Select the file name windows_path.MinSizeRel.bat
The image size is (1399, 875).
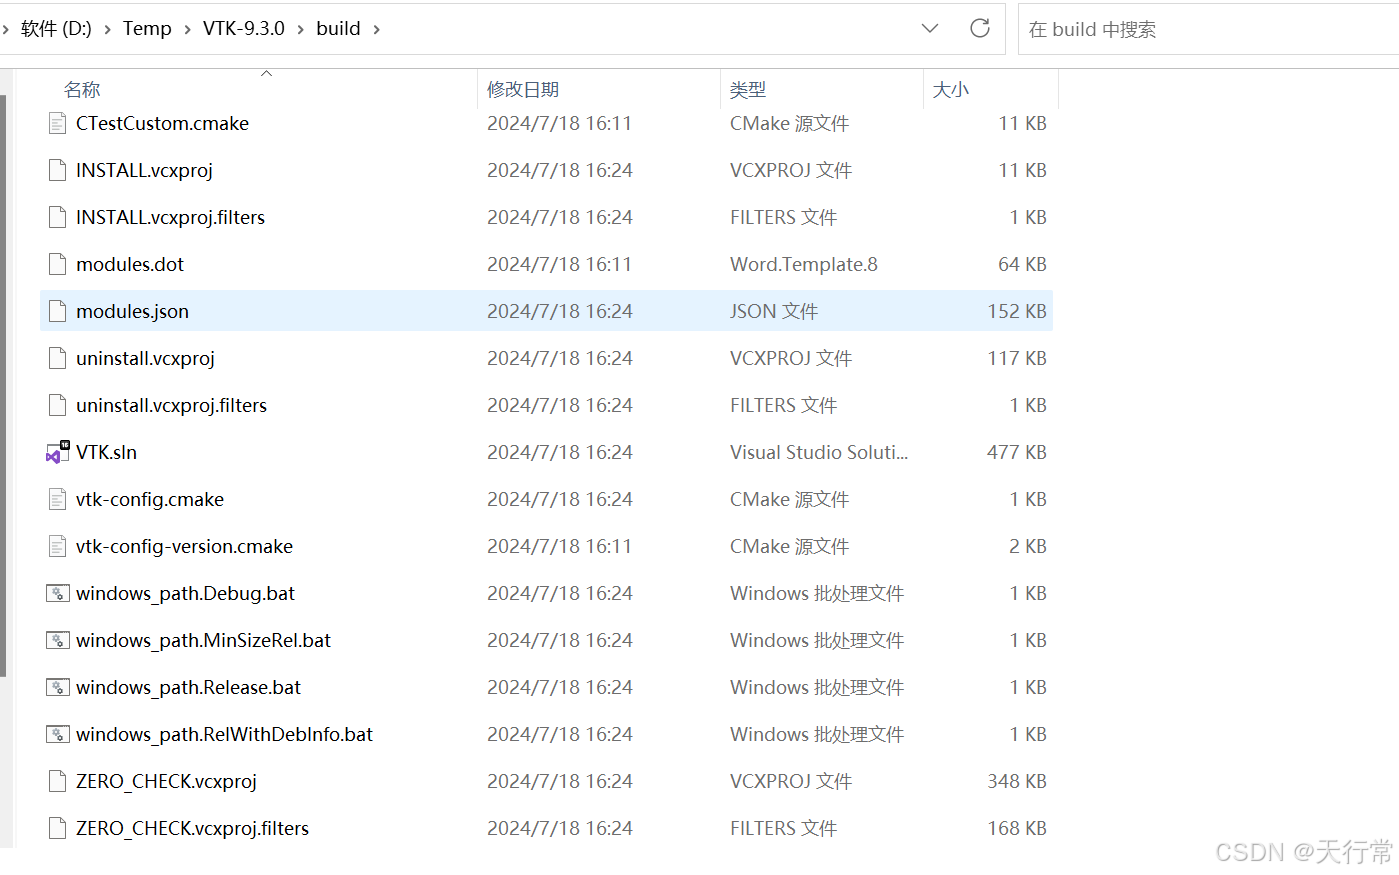click(x=203, y=640)
